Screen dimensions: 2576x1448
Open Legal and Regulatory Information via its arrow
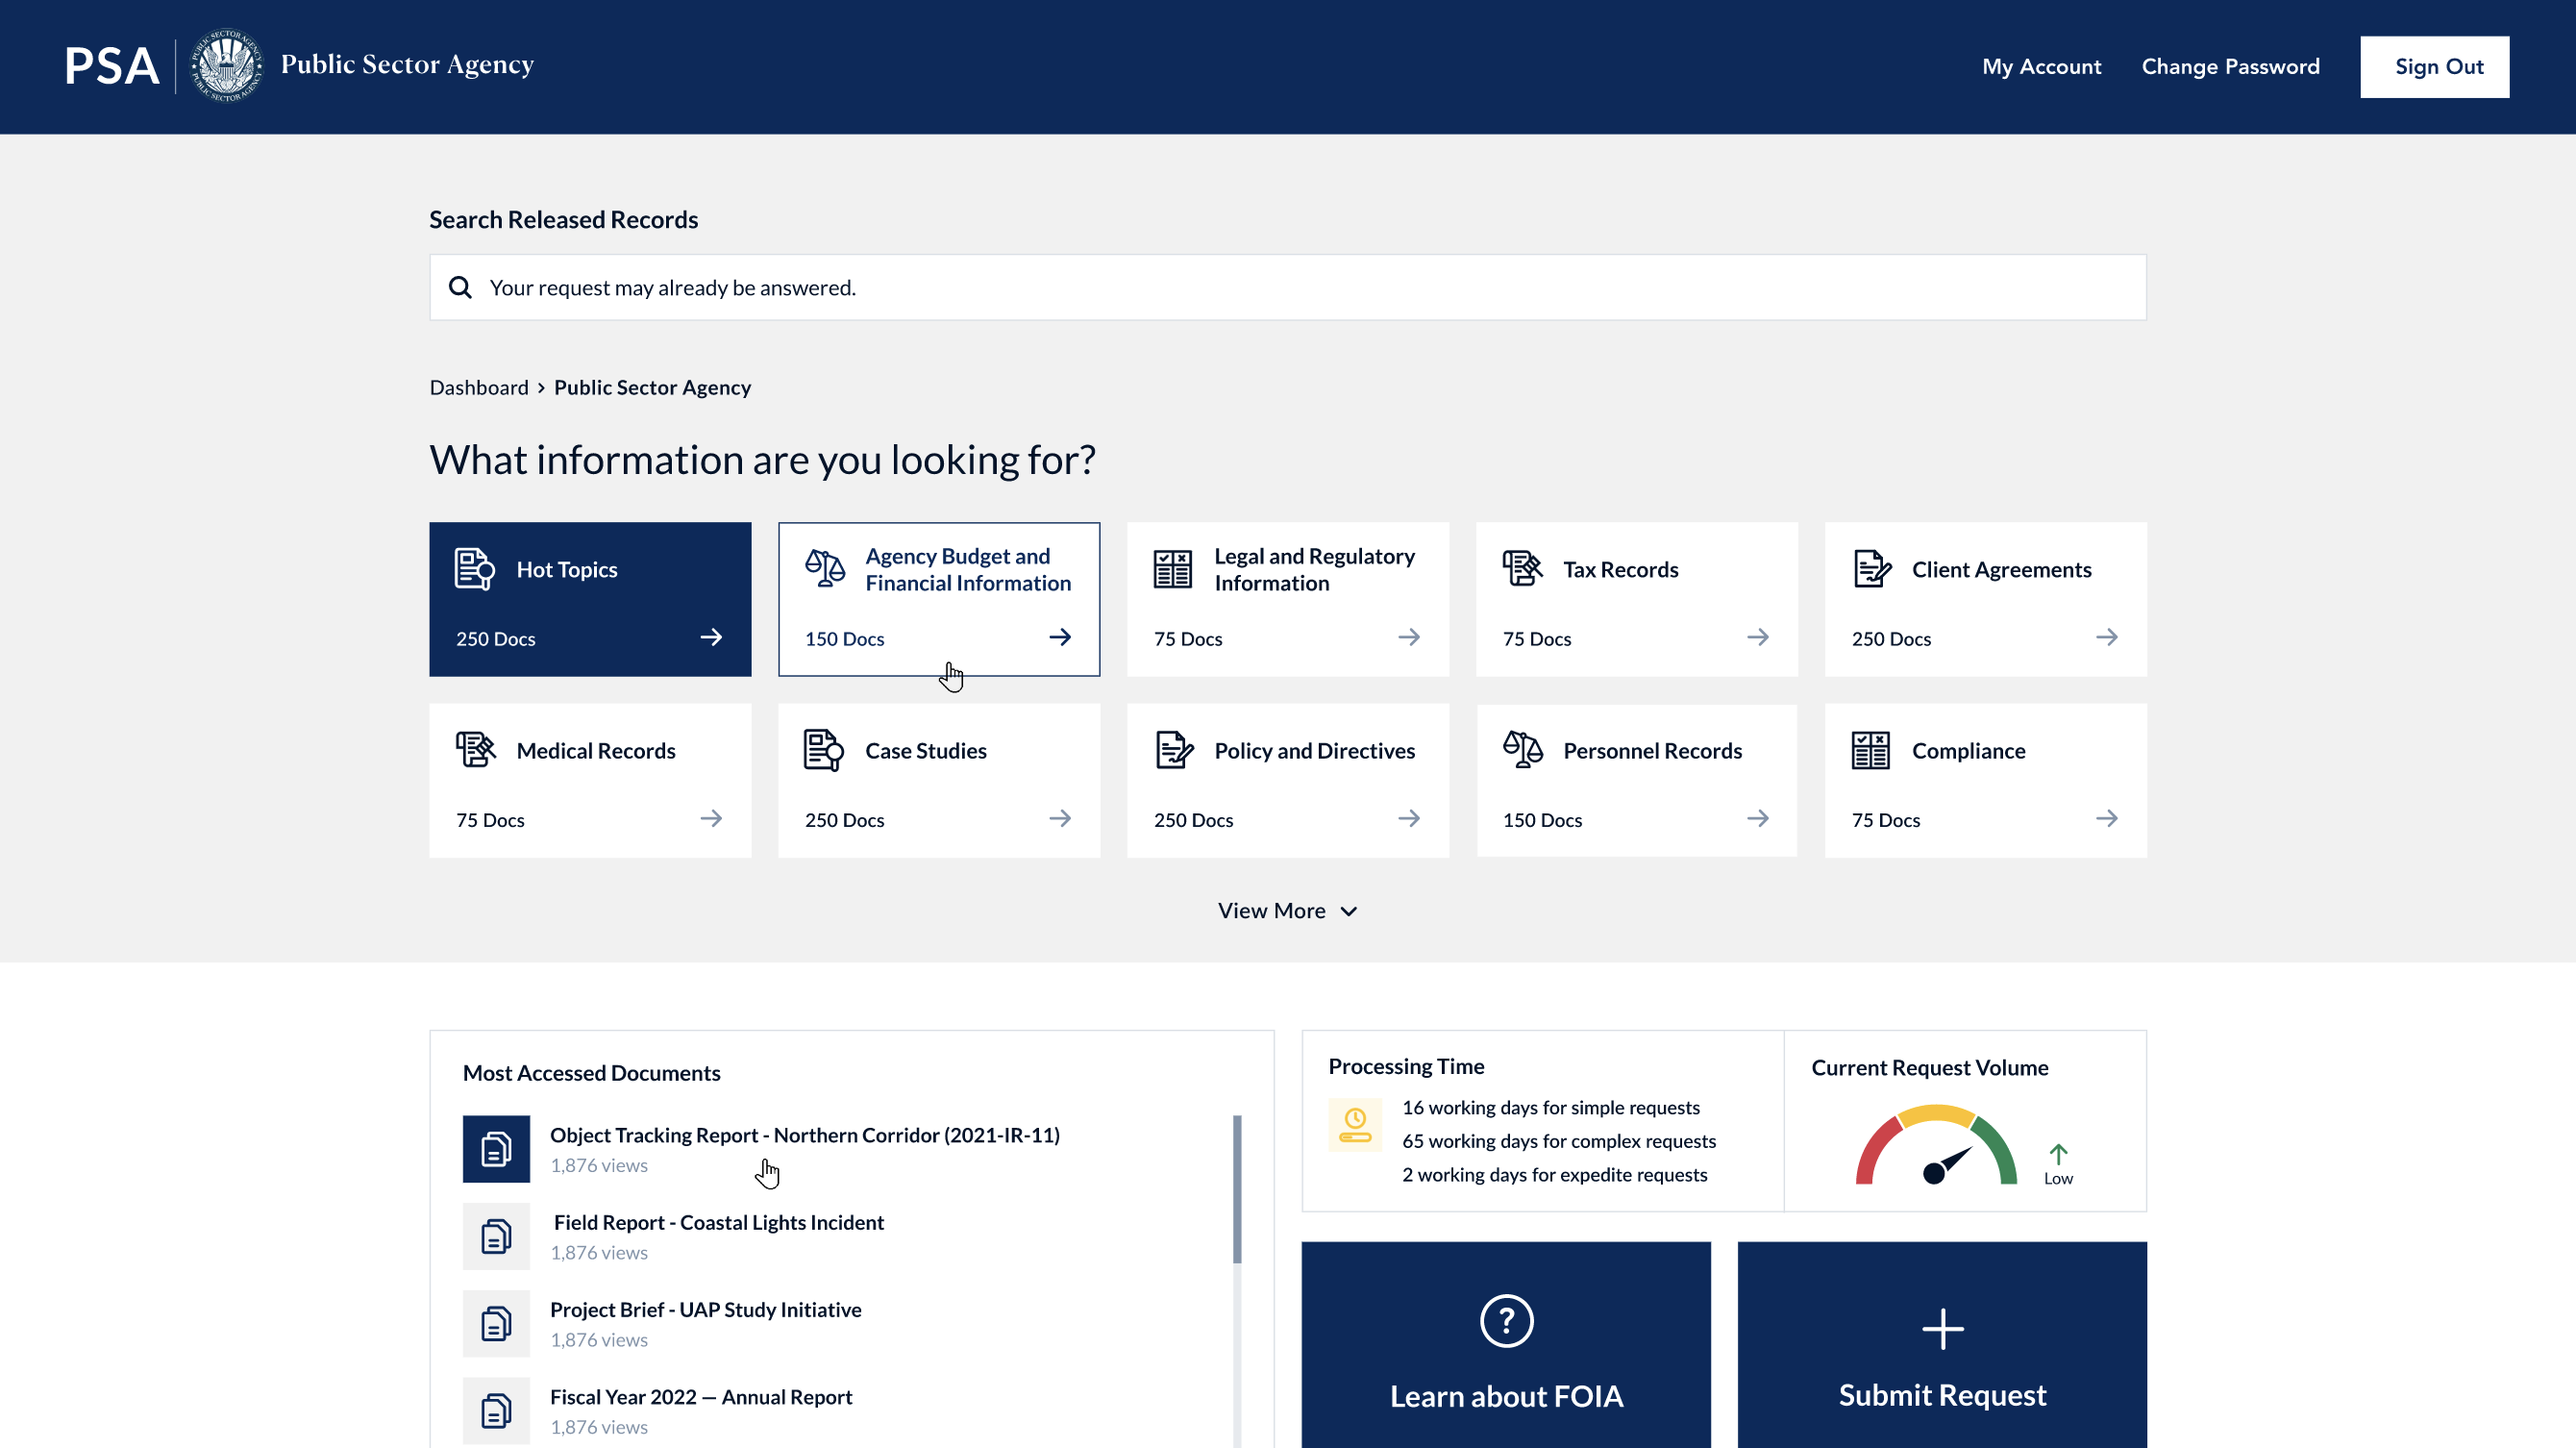[x=1409, y=637]
